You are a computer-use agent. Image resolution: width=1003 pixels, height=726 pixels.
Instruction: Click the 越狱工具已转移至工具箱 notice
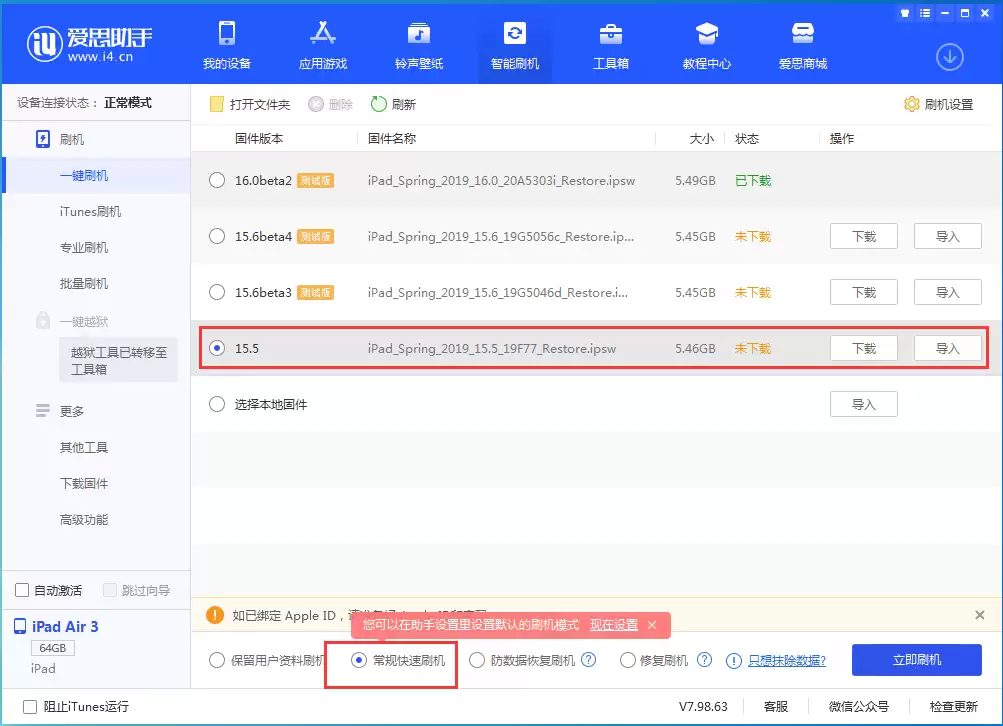[x=118, y=361]
